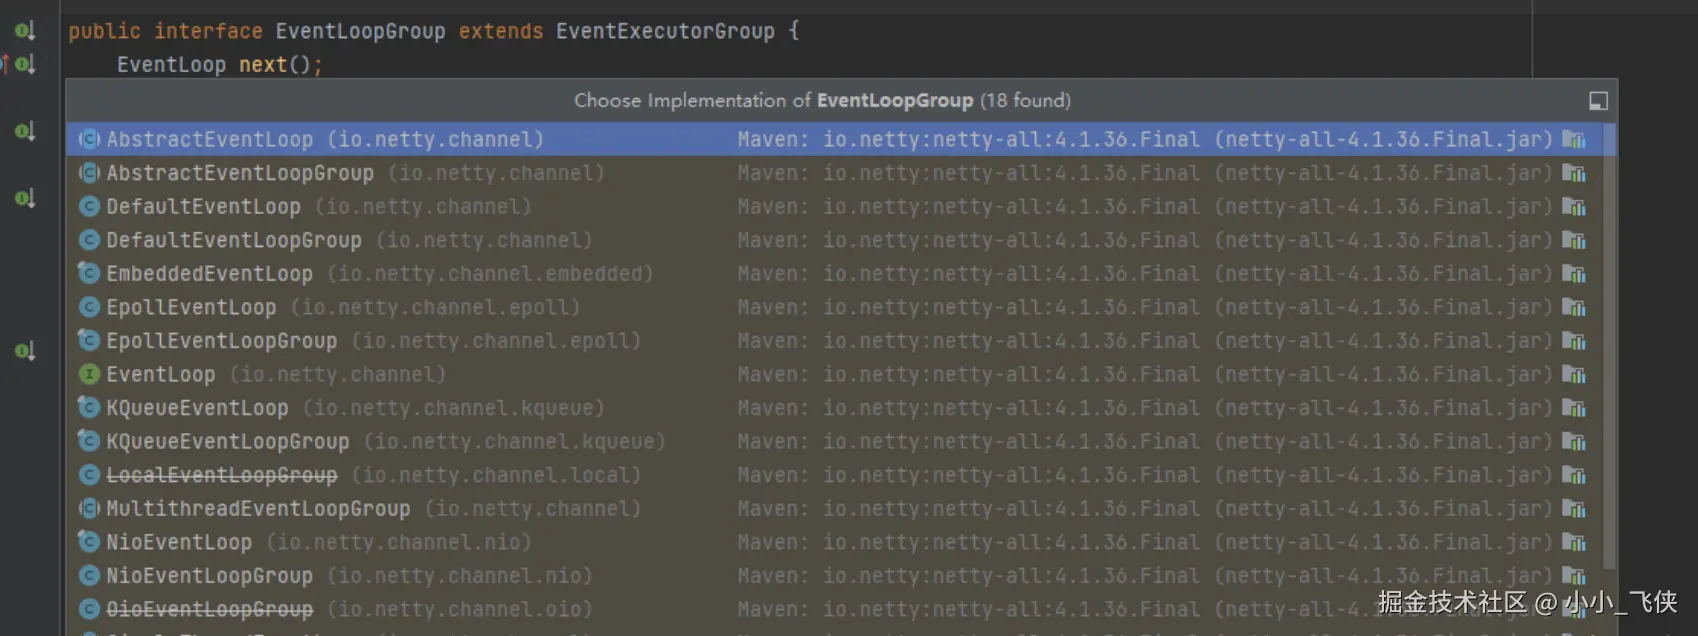Viewport: 1698px width, 636px height.
Task: Click class icon beside EpollEventLoop
Action: [x=90, y=307]
